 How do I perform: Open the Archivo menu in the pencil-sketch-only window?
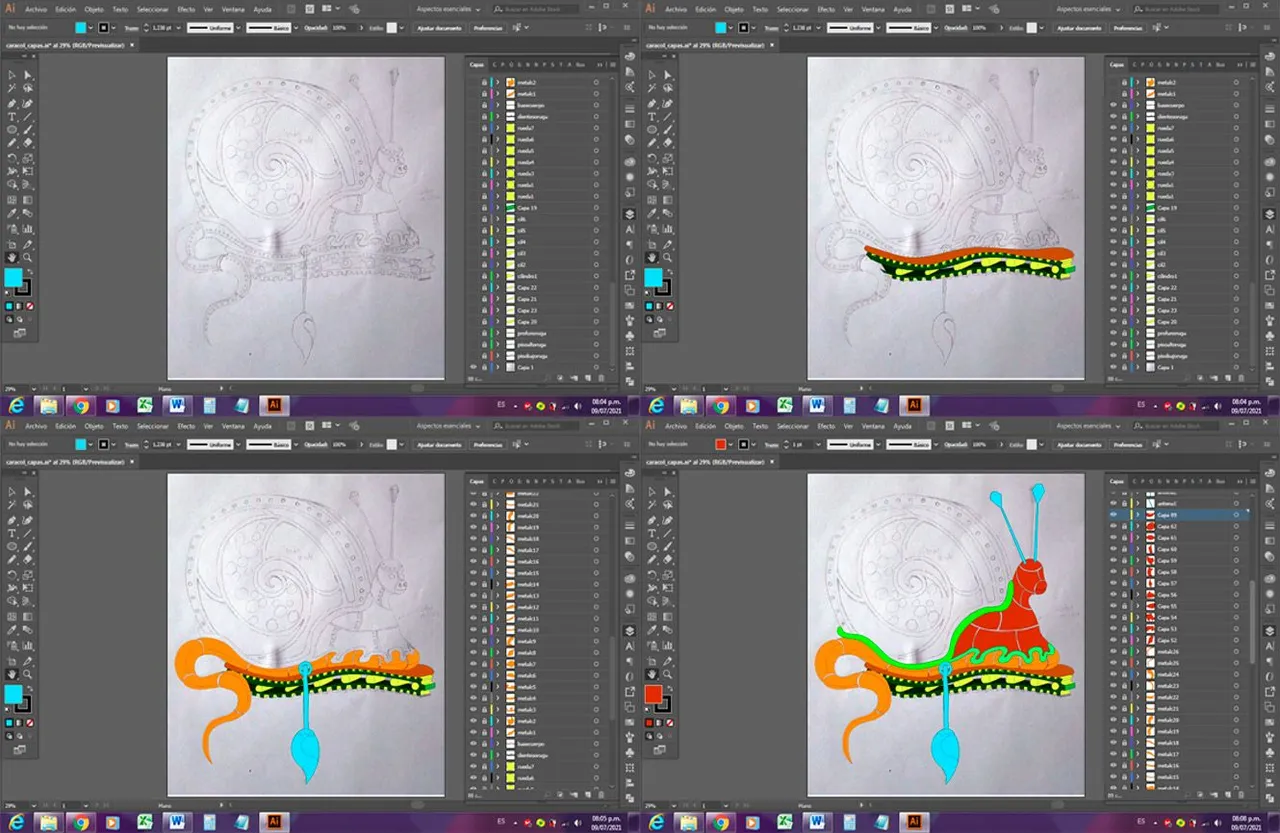point(36,9)
